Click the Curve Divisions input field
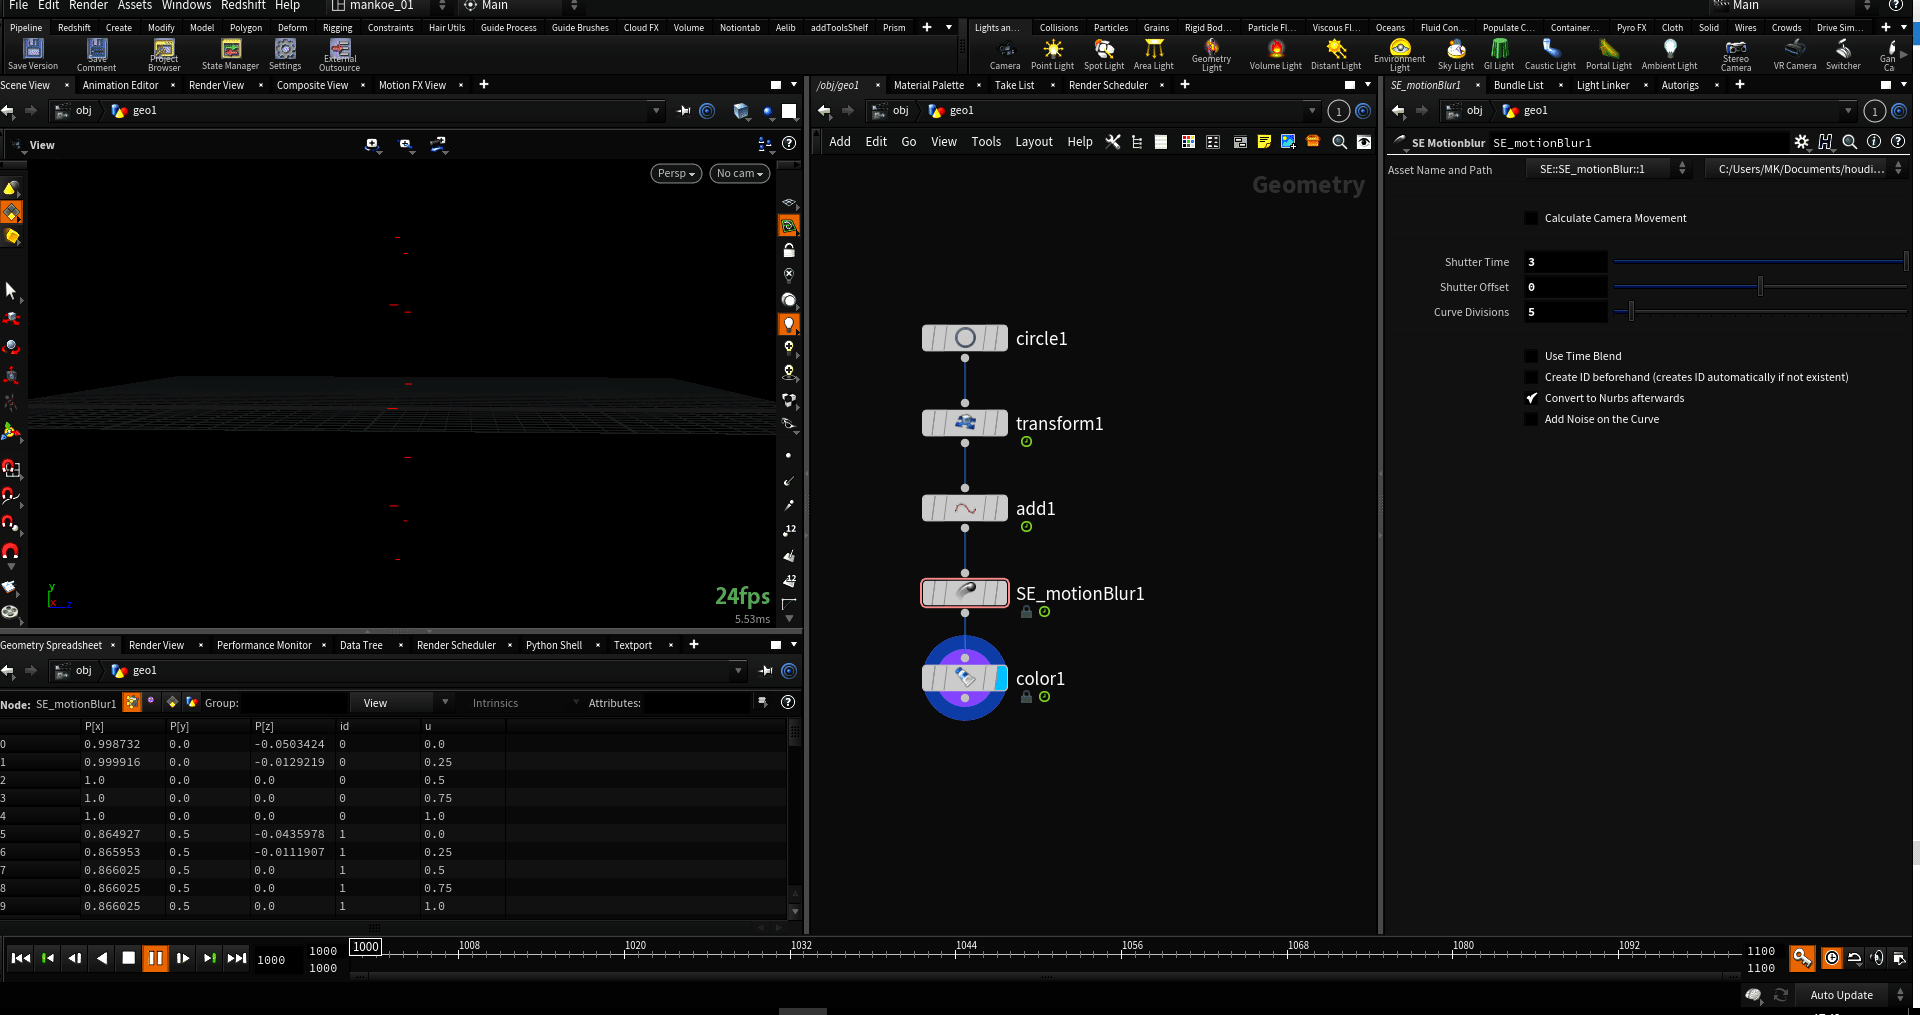Image resolution: width=1920 pixels, height=1015 pixels. pos(1565,312)
